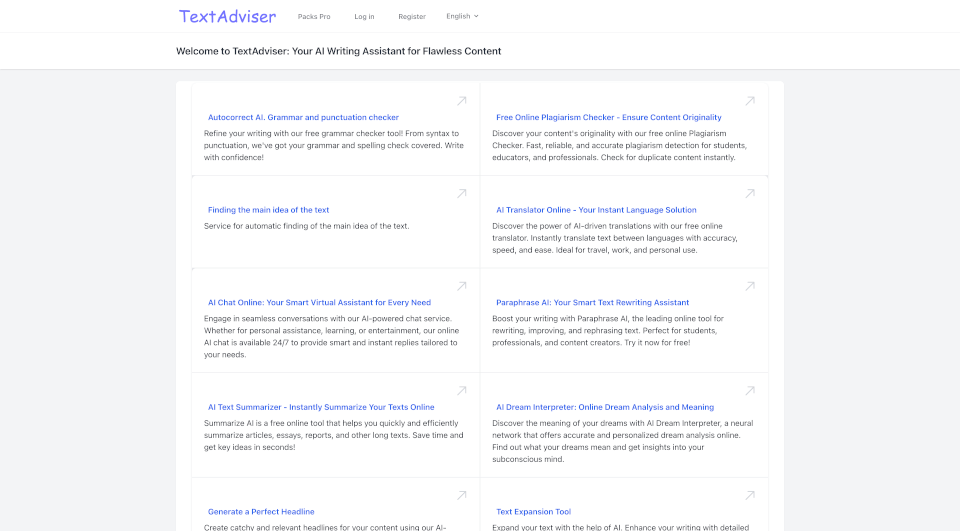Click 'Discover the meaning of your dreams' text
Screen dimensions: 960x531
pyautogui.click(x=623, y=441)
